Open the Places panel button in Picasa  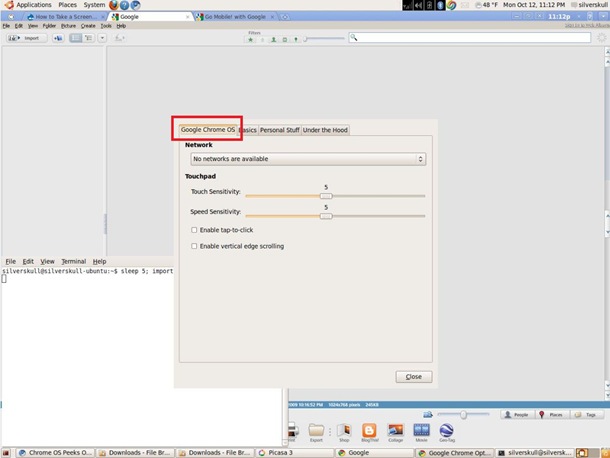pos(551,414)
